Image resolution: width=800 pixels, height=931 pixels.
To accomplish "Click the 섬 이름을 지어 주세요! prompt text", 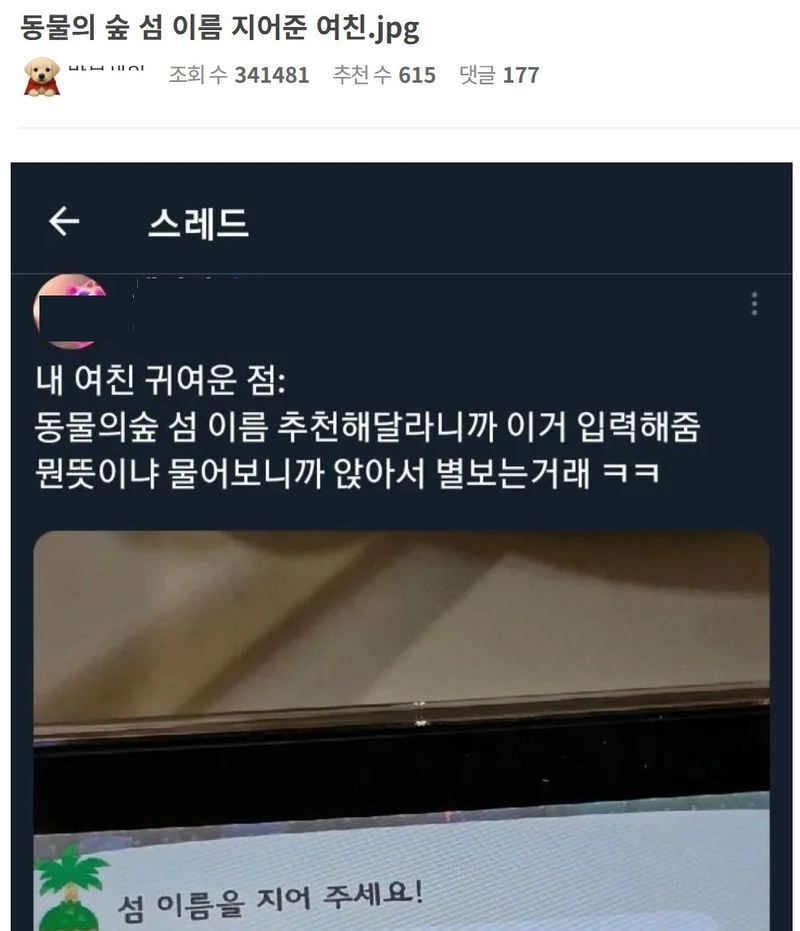I will click(271, 900).
